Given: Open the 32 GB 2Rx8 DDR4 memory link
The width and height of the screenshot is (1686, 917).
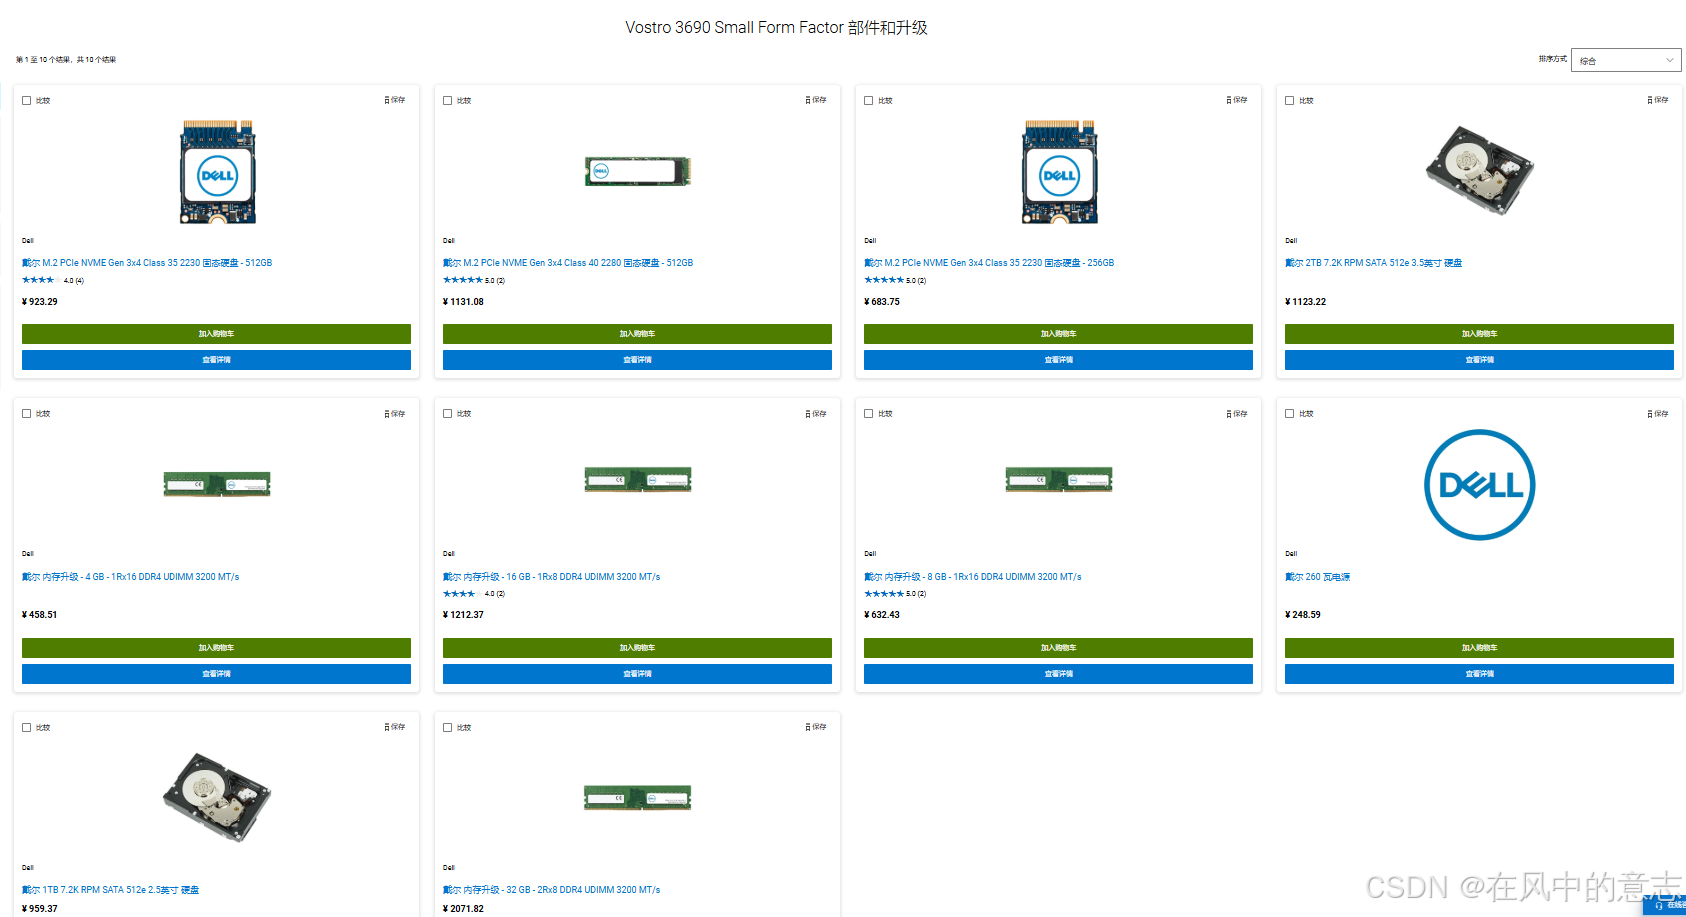Looking at the screenshot, I should 552,890.
